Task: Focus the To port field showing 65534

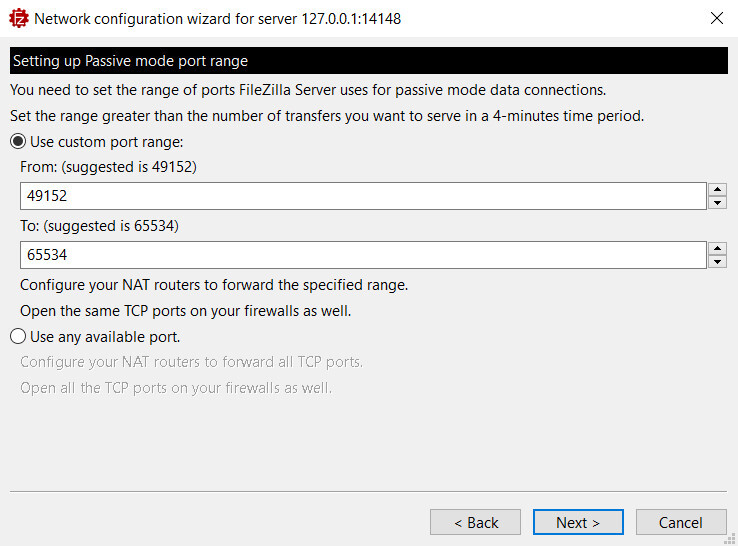Action: (x=363, y=255)
